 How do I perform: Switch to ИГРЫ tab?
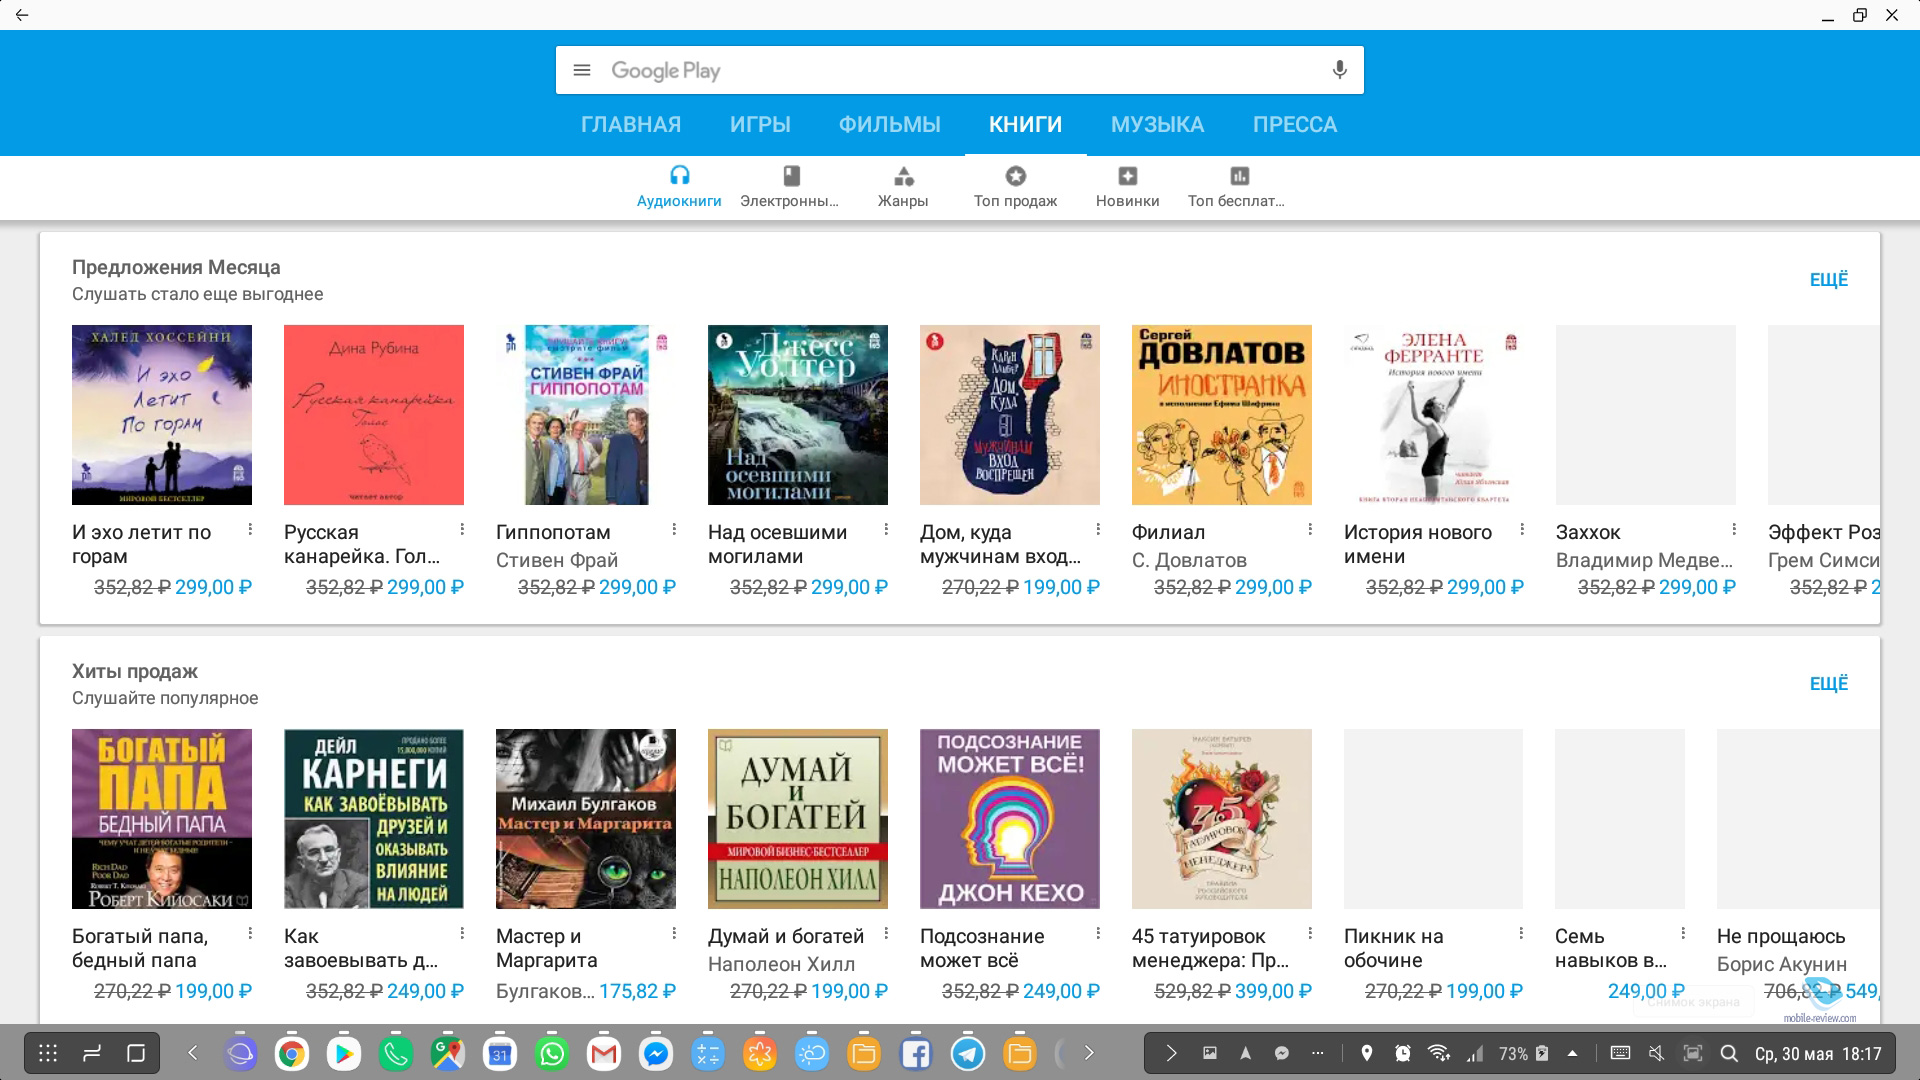click(760, 125)
